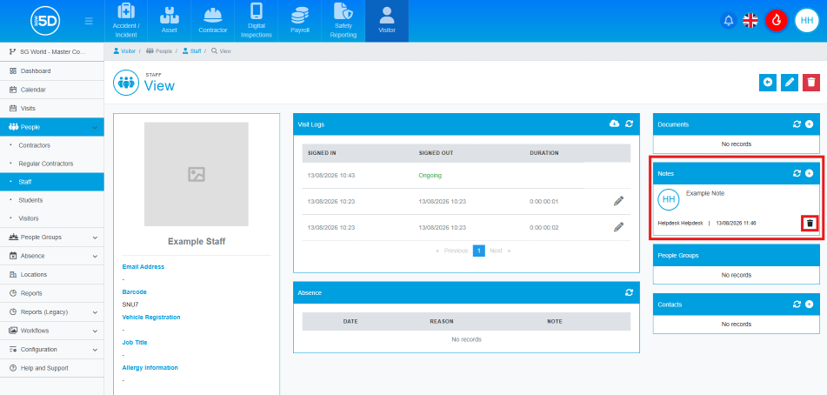827x395 pixels.
Task: Click the DURATION column header
Action: point(544,153)
